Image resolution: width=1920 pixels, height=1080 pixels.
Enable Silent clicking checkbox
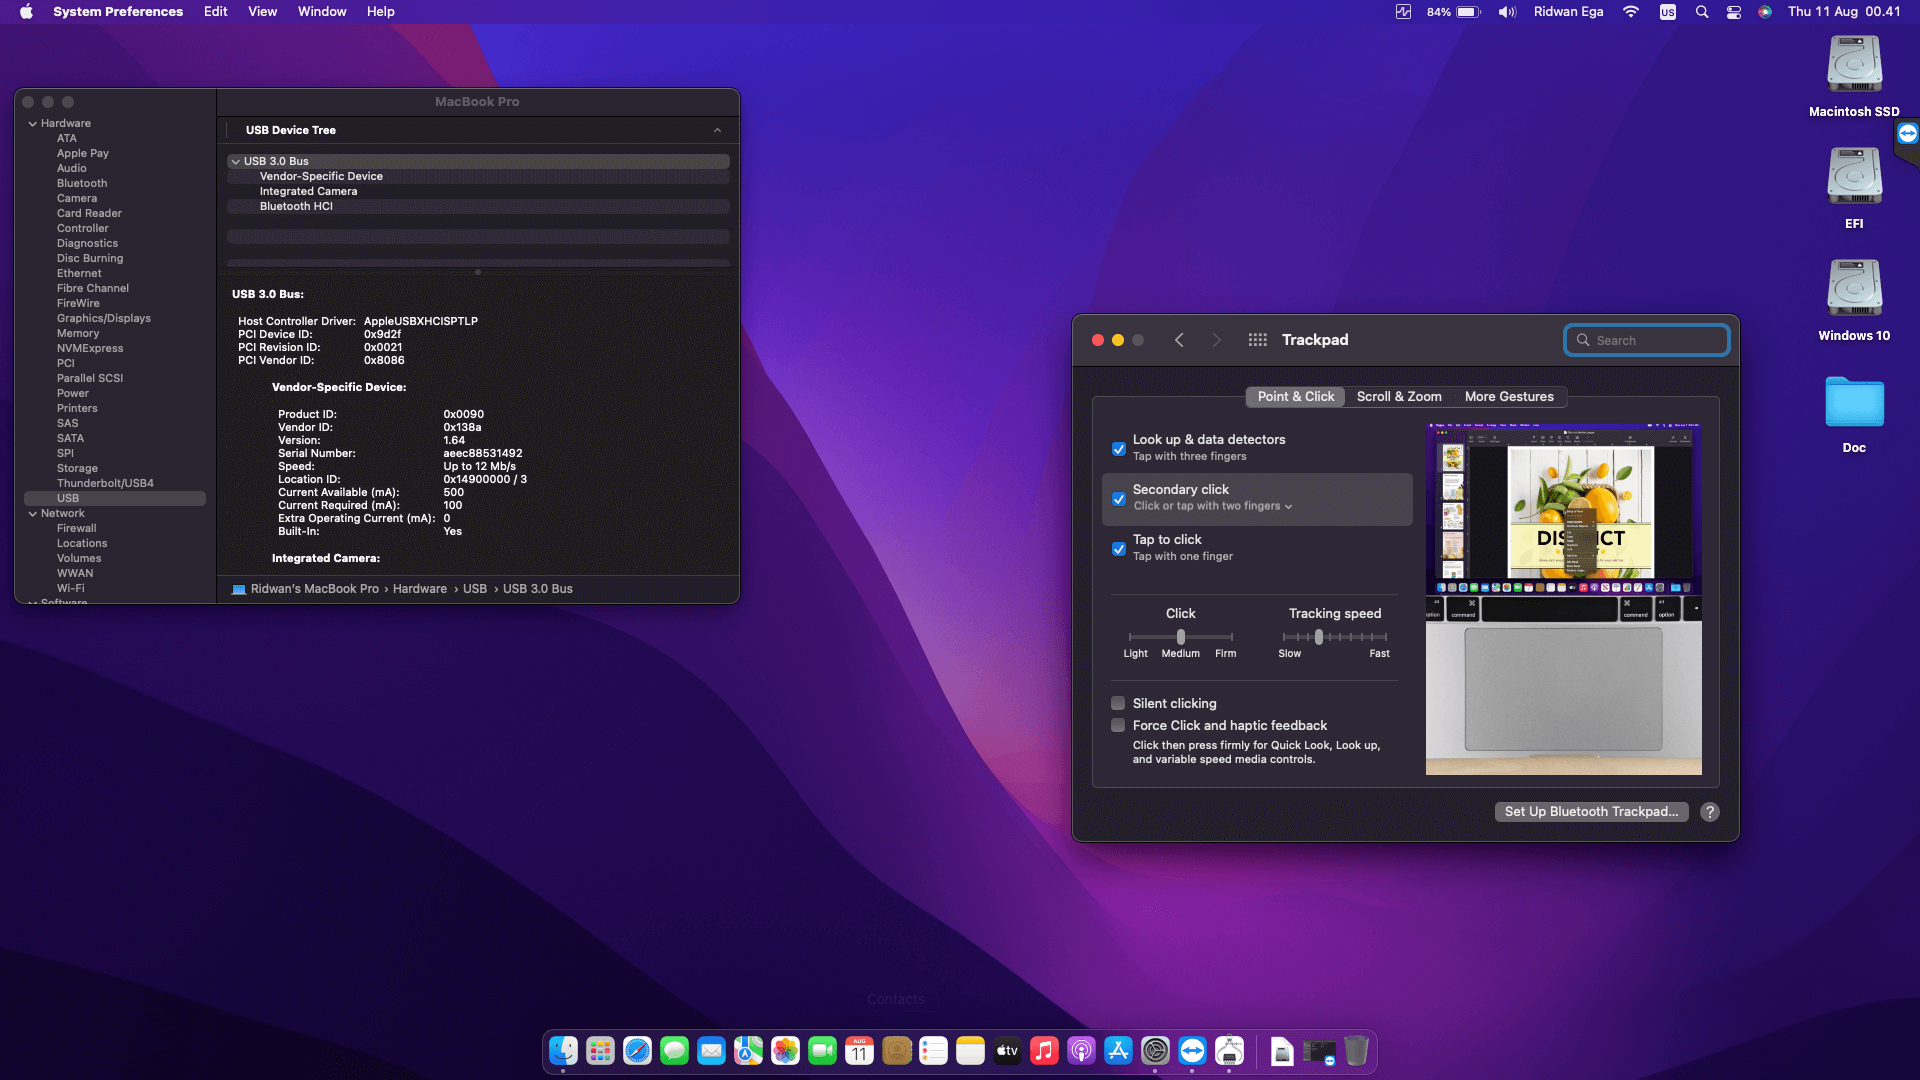tap(1119, 704)
